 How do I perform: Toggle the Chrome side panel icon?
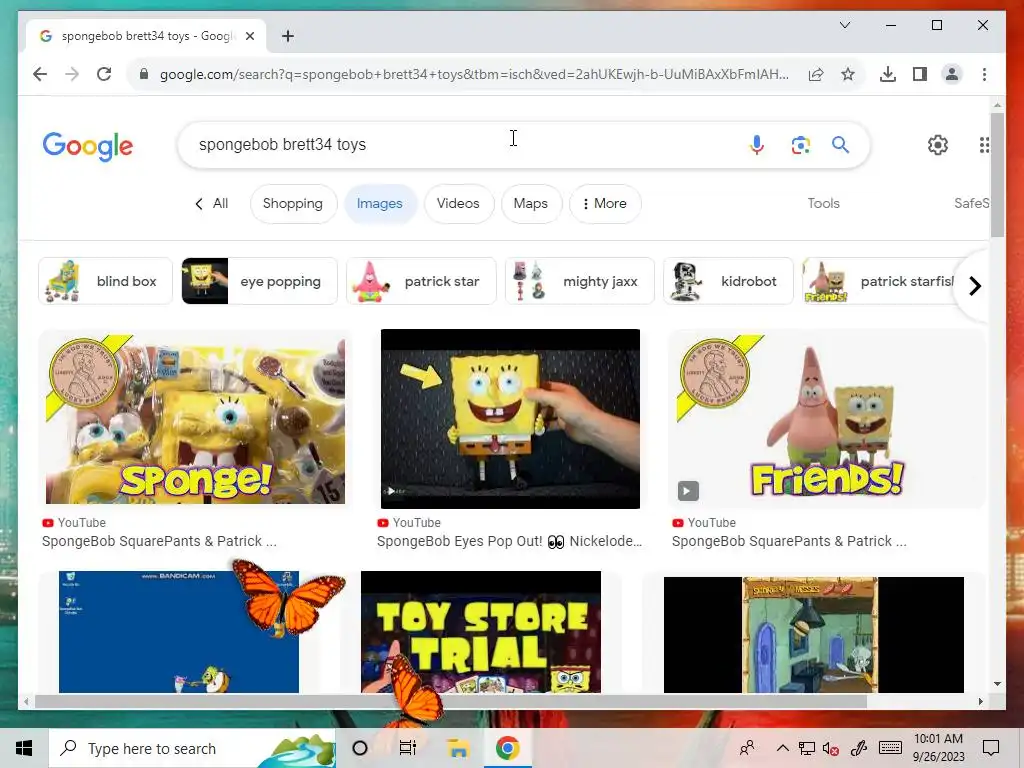(x=920, y=74)
